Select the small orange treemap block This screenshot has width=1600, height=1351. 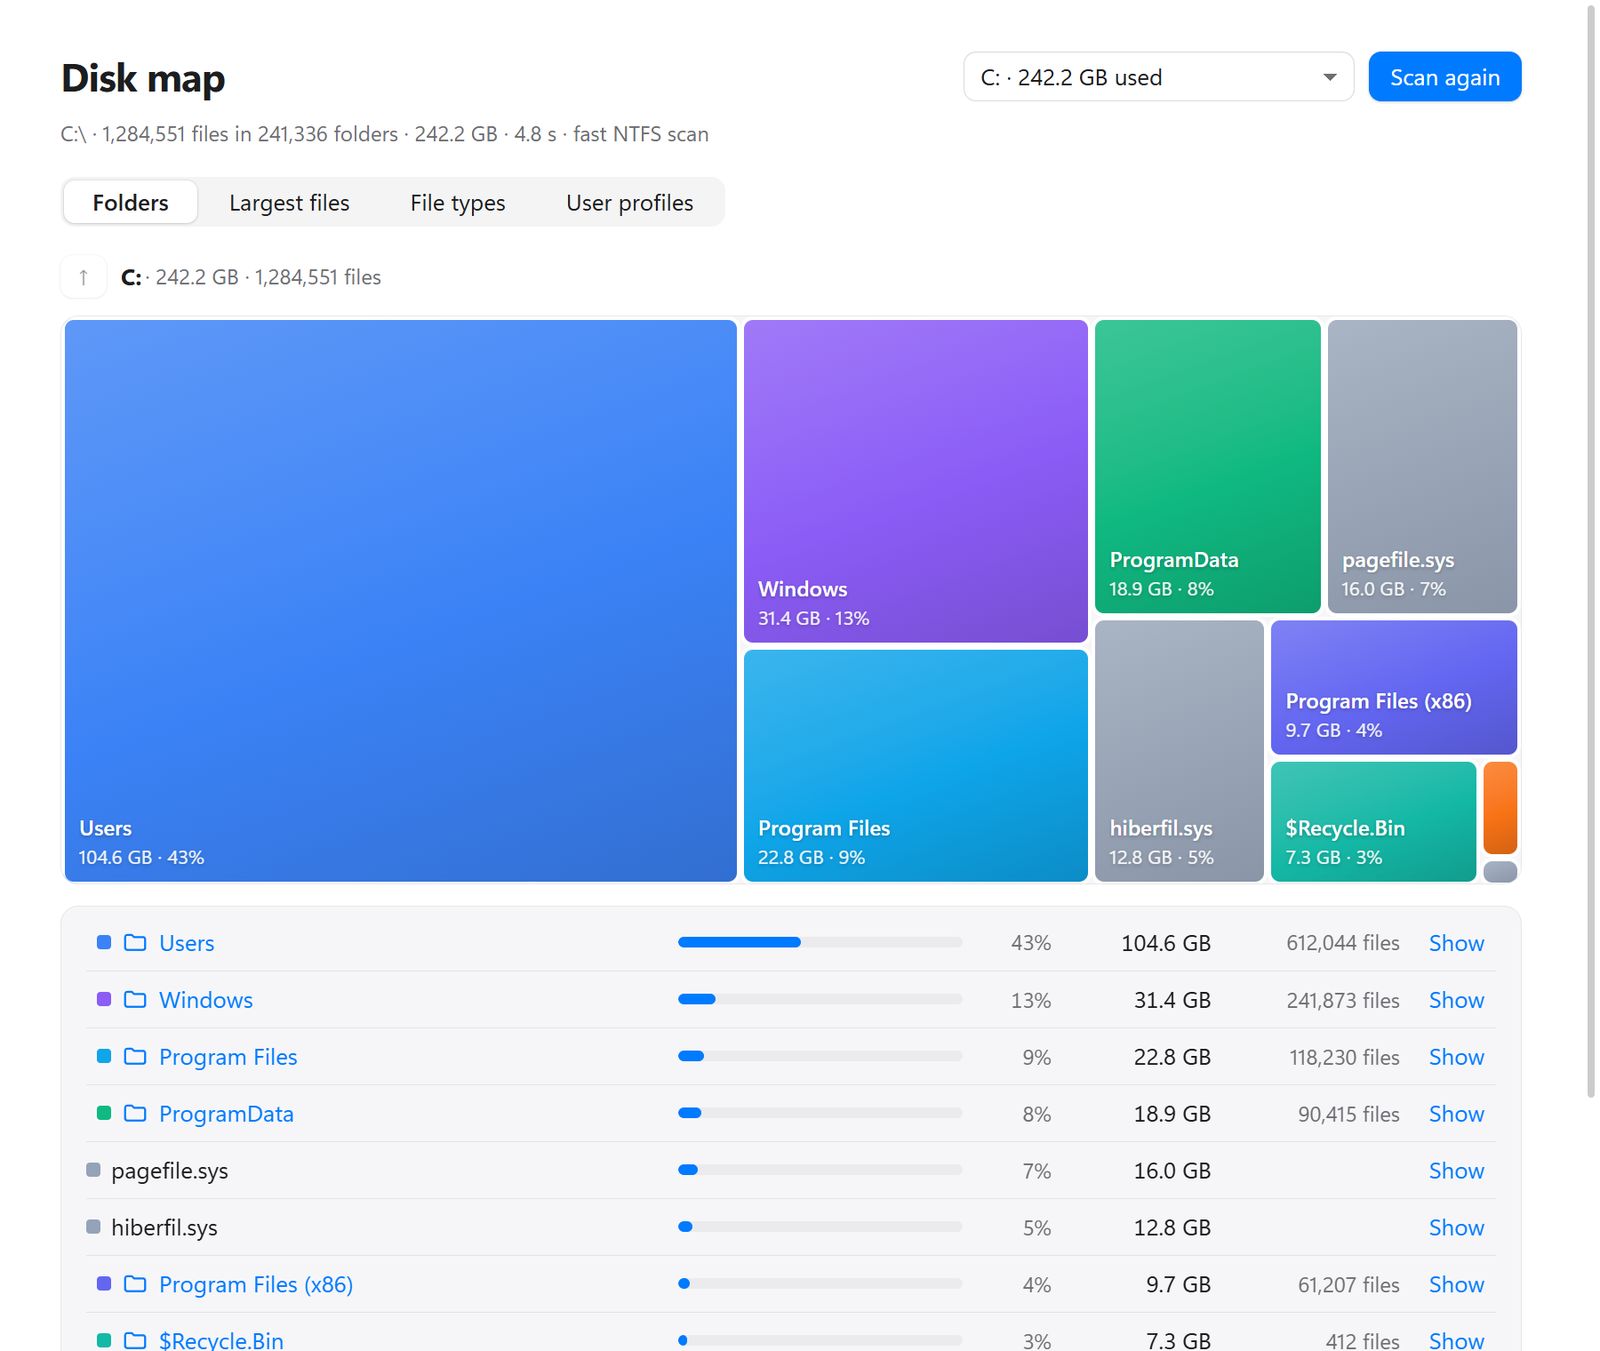1500,808
